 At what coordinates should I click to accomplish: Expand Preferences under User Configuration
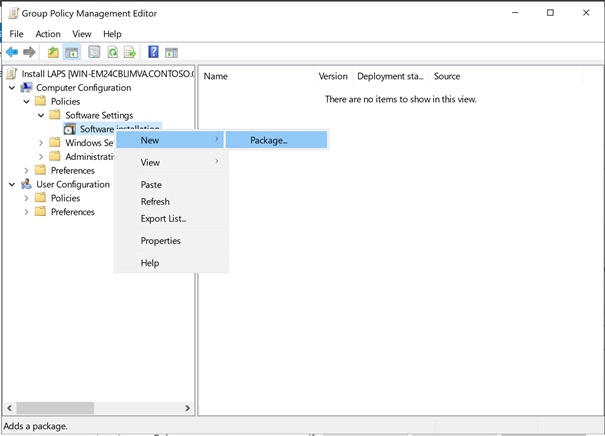26,212
